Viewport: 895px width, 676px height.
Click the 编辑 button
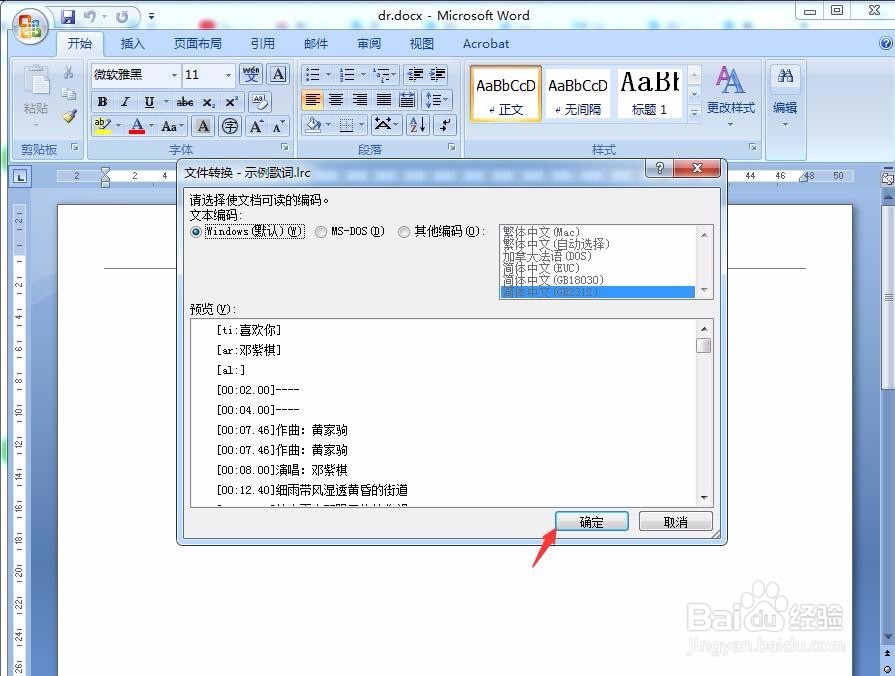(785, 94)
